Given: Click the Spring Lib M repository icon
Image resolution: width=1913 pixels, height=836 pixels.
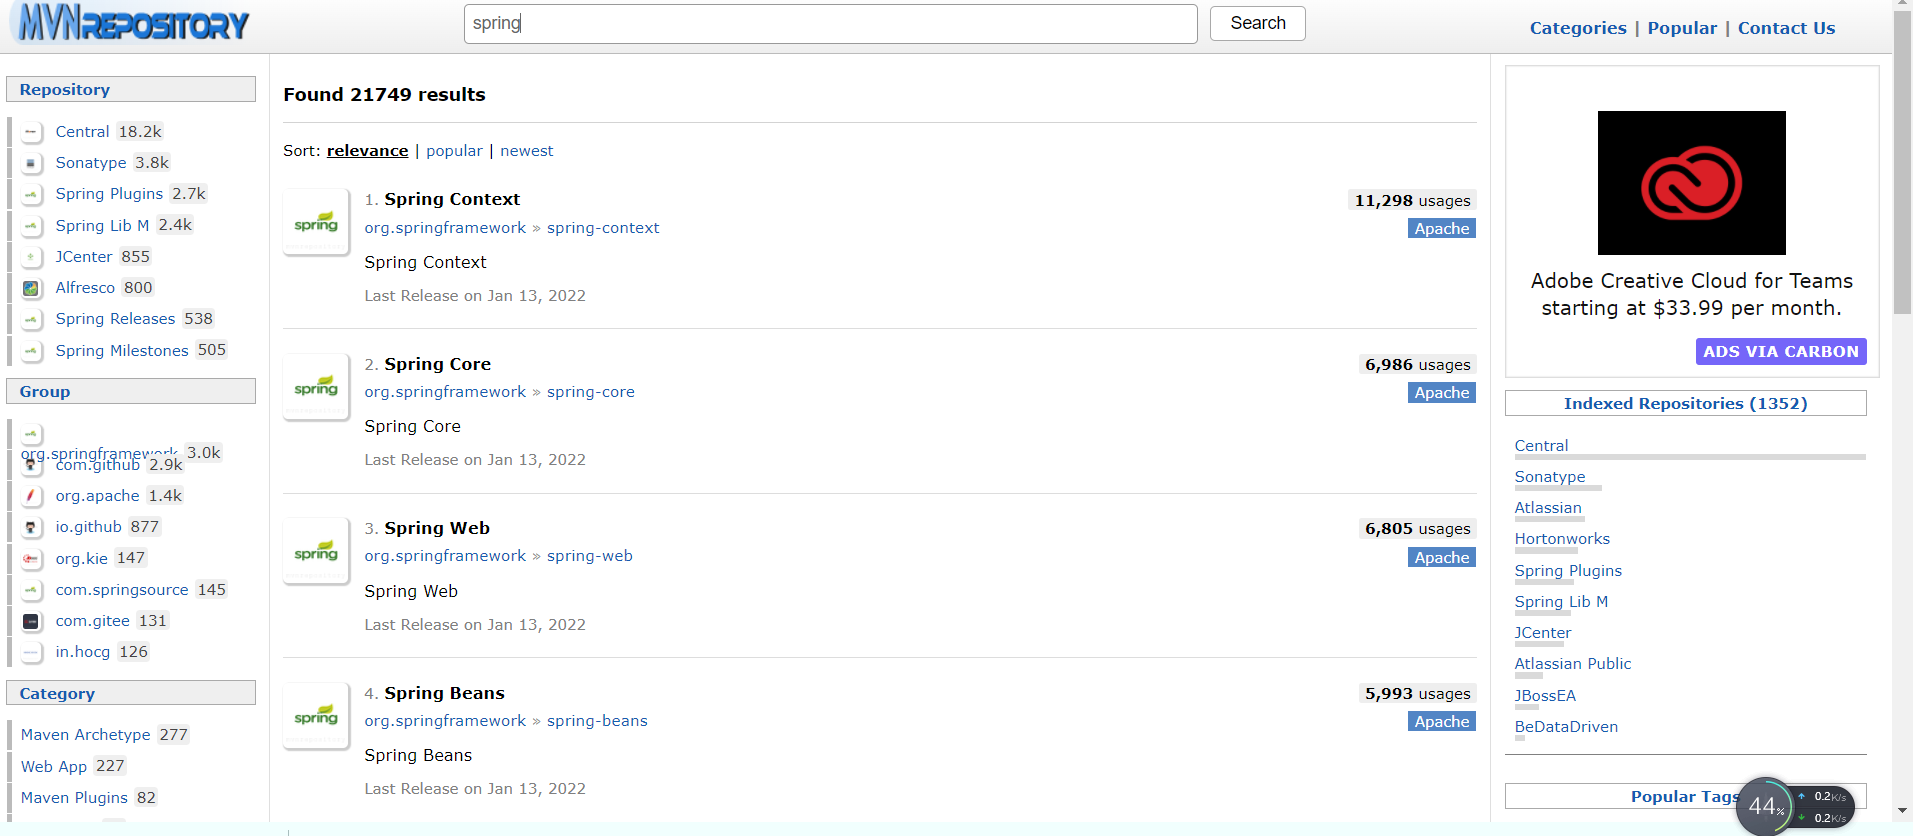Looking at the screenshot, I should pos(32,226).
